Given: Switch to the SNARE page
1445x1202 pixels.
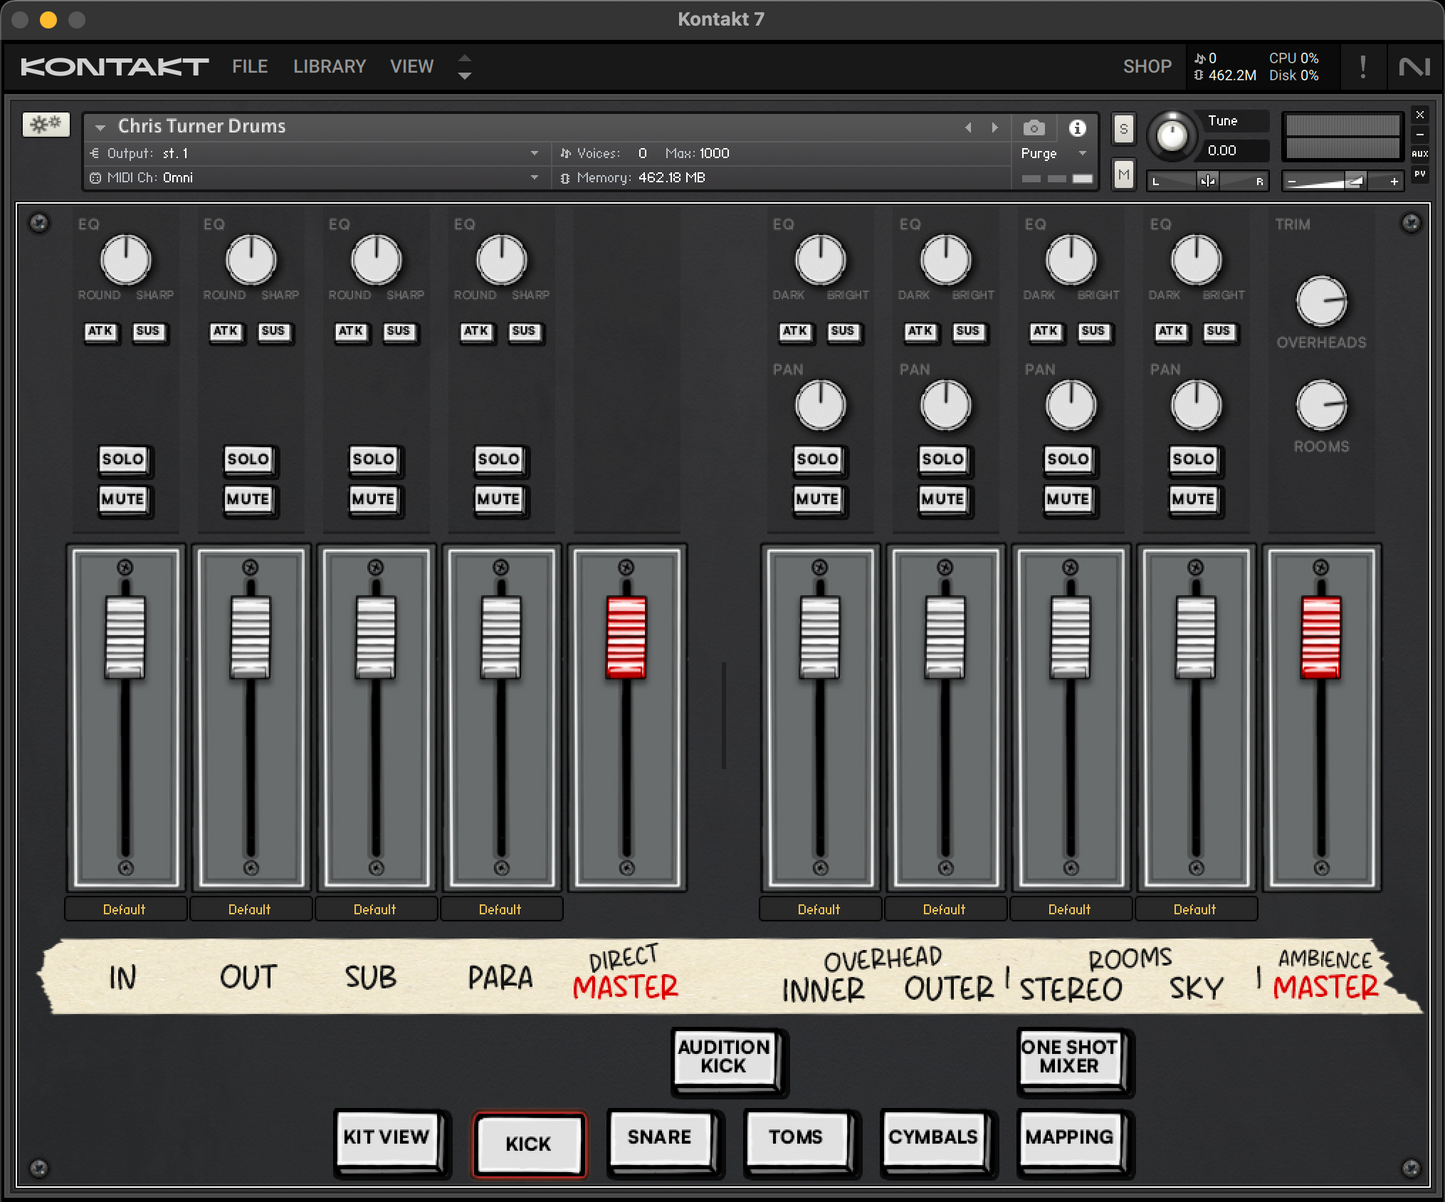Looking at the screenshot, I should pos(659,1138).
